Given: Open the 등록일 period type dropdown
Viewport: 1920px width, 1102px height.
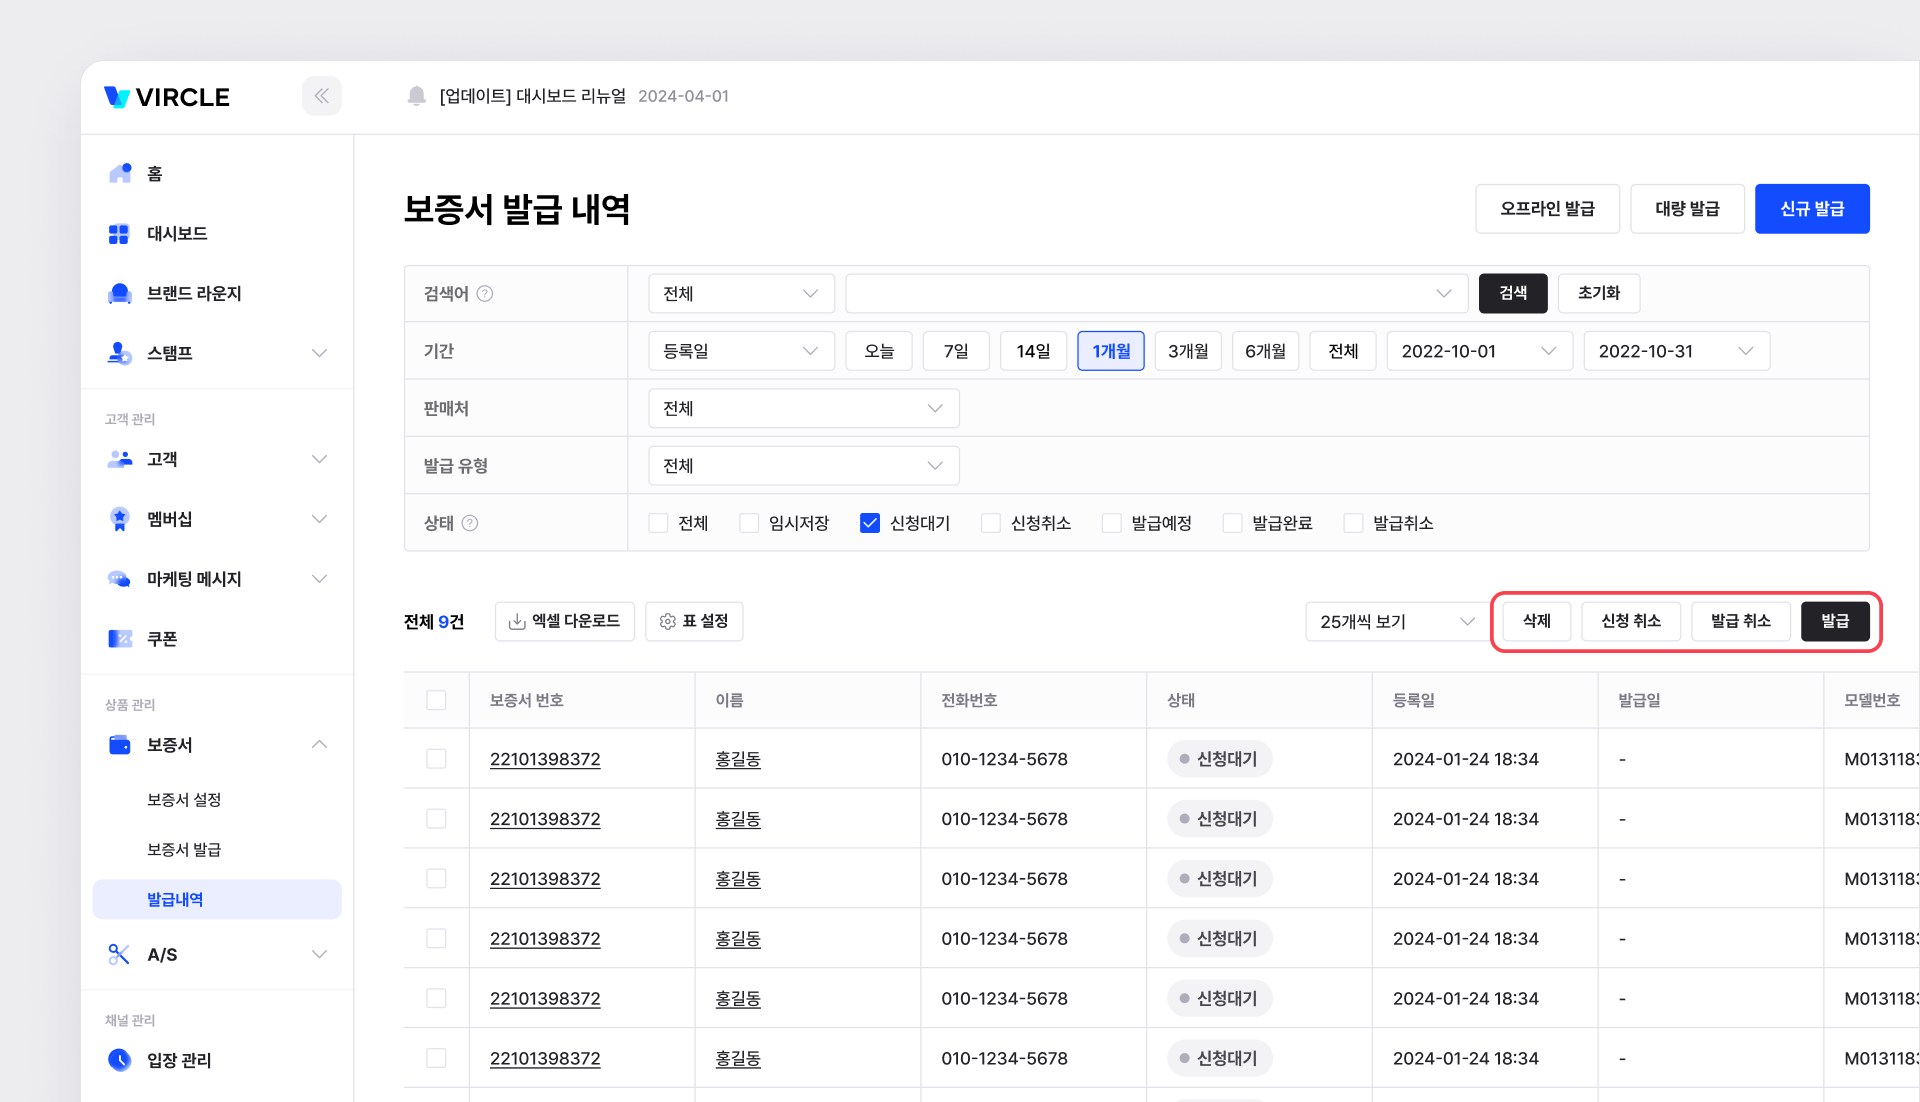Looking at the screenshot, I should click(740, 351).
